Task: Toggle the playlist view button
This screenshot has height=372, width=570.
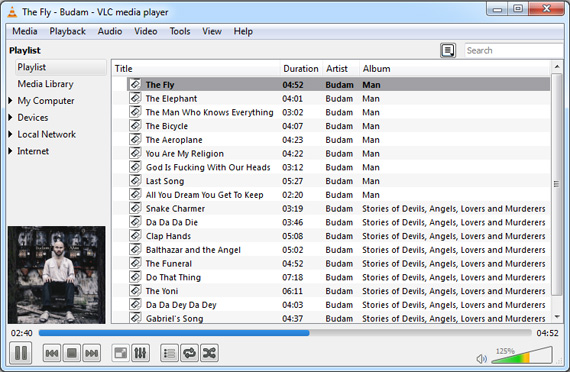Action: coord(169,353)
